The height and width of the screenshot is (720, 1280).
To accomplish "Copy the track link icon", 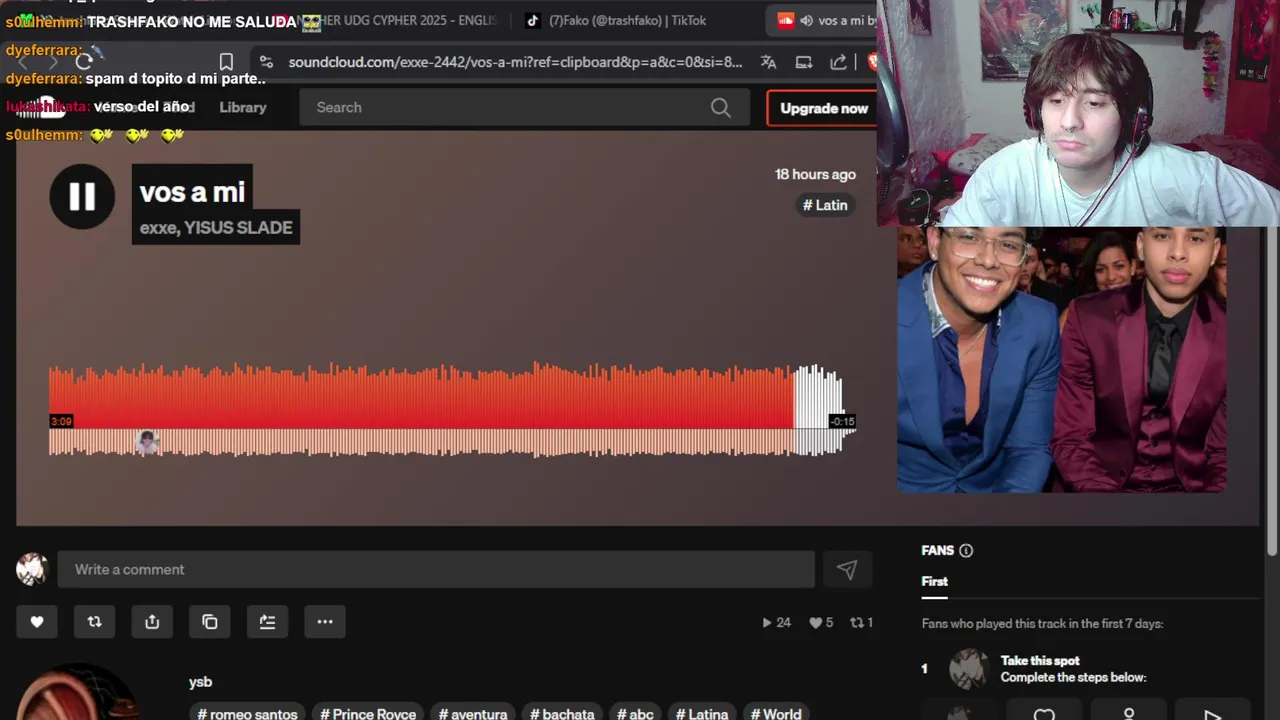I will pos(210,622).
